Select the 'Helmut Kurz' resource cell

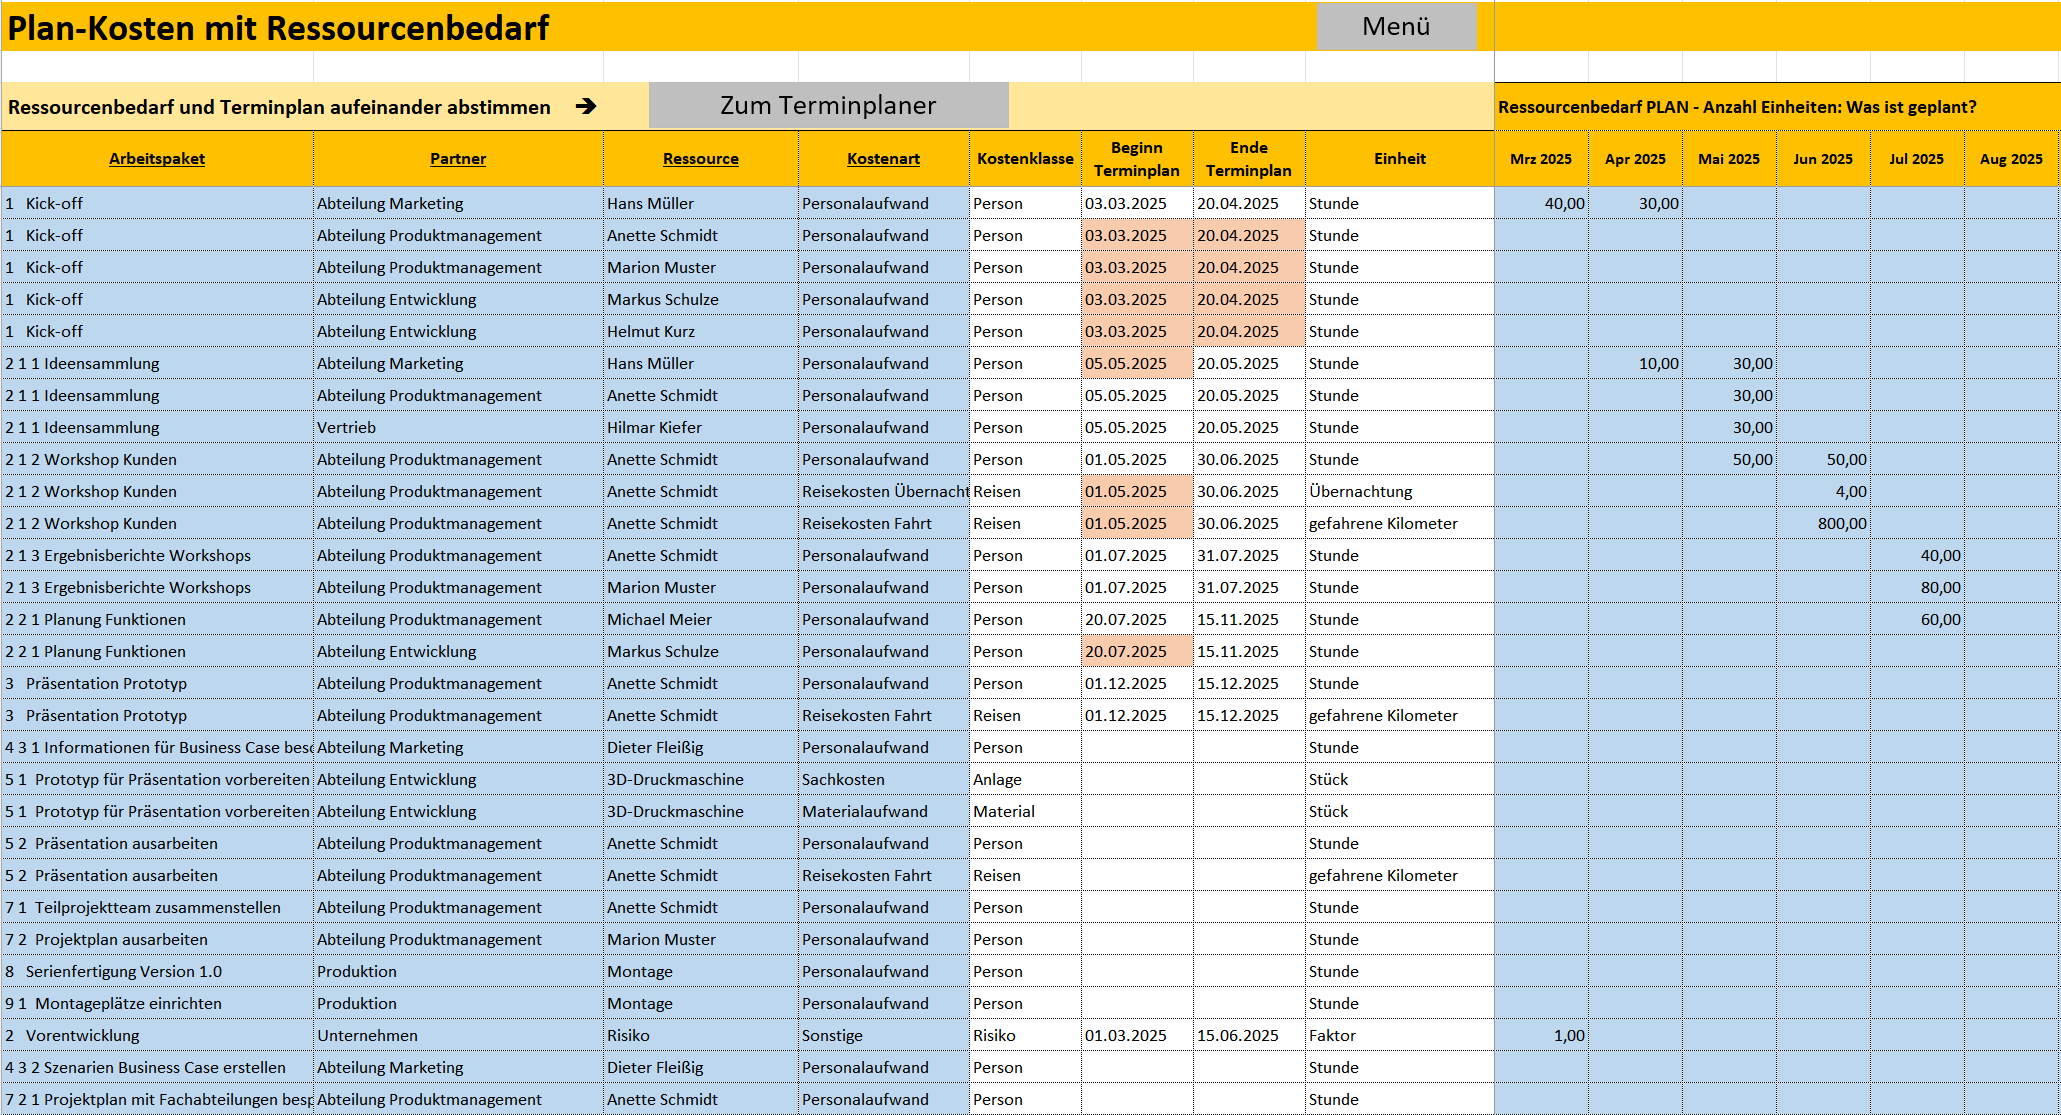700,331
